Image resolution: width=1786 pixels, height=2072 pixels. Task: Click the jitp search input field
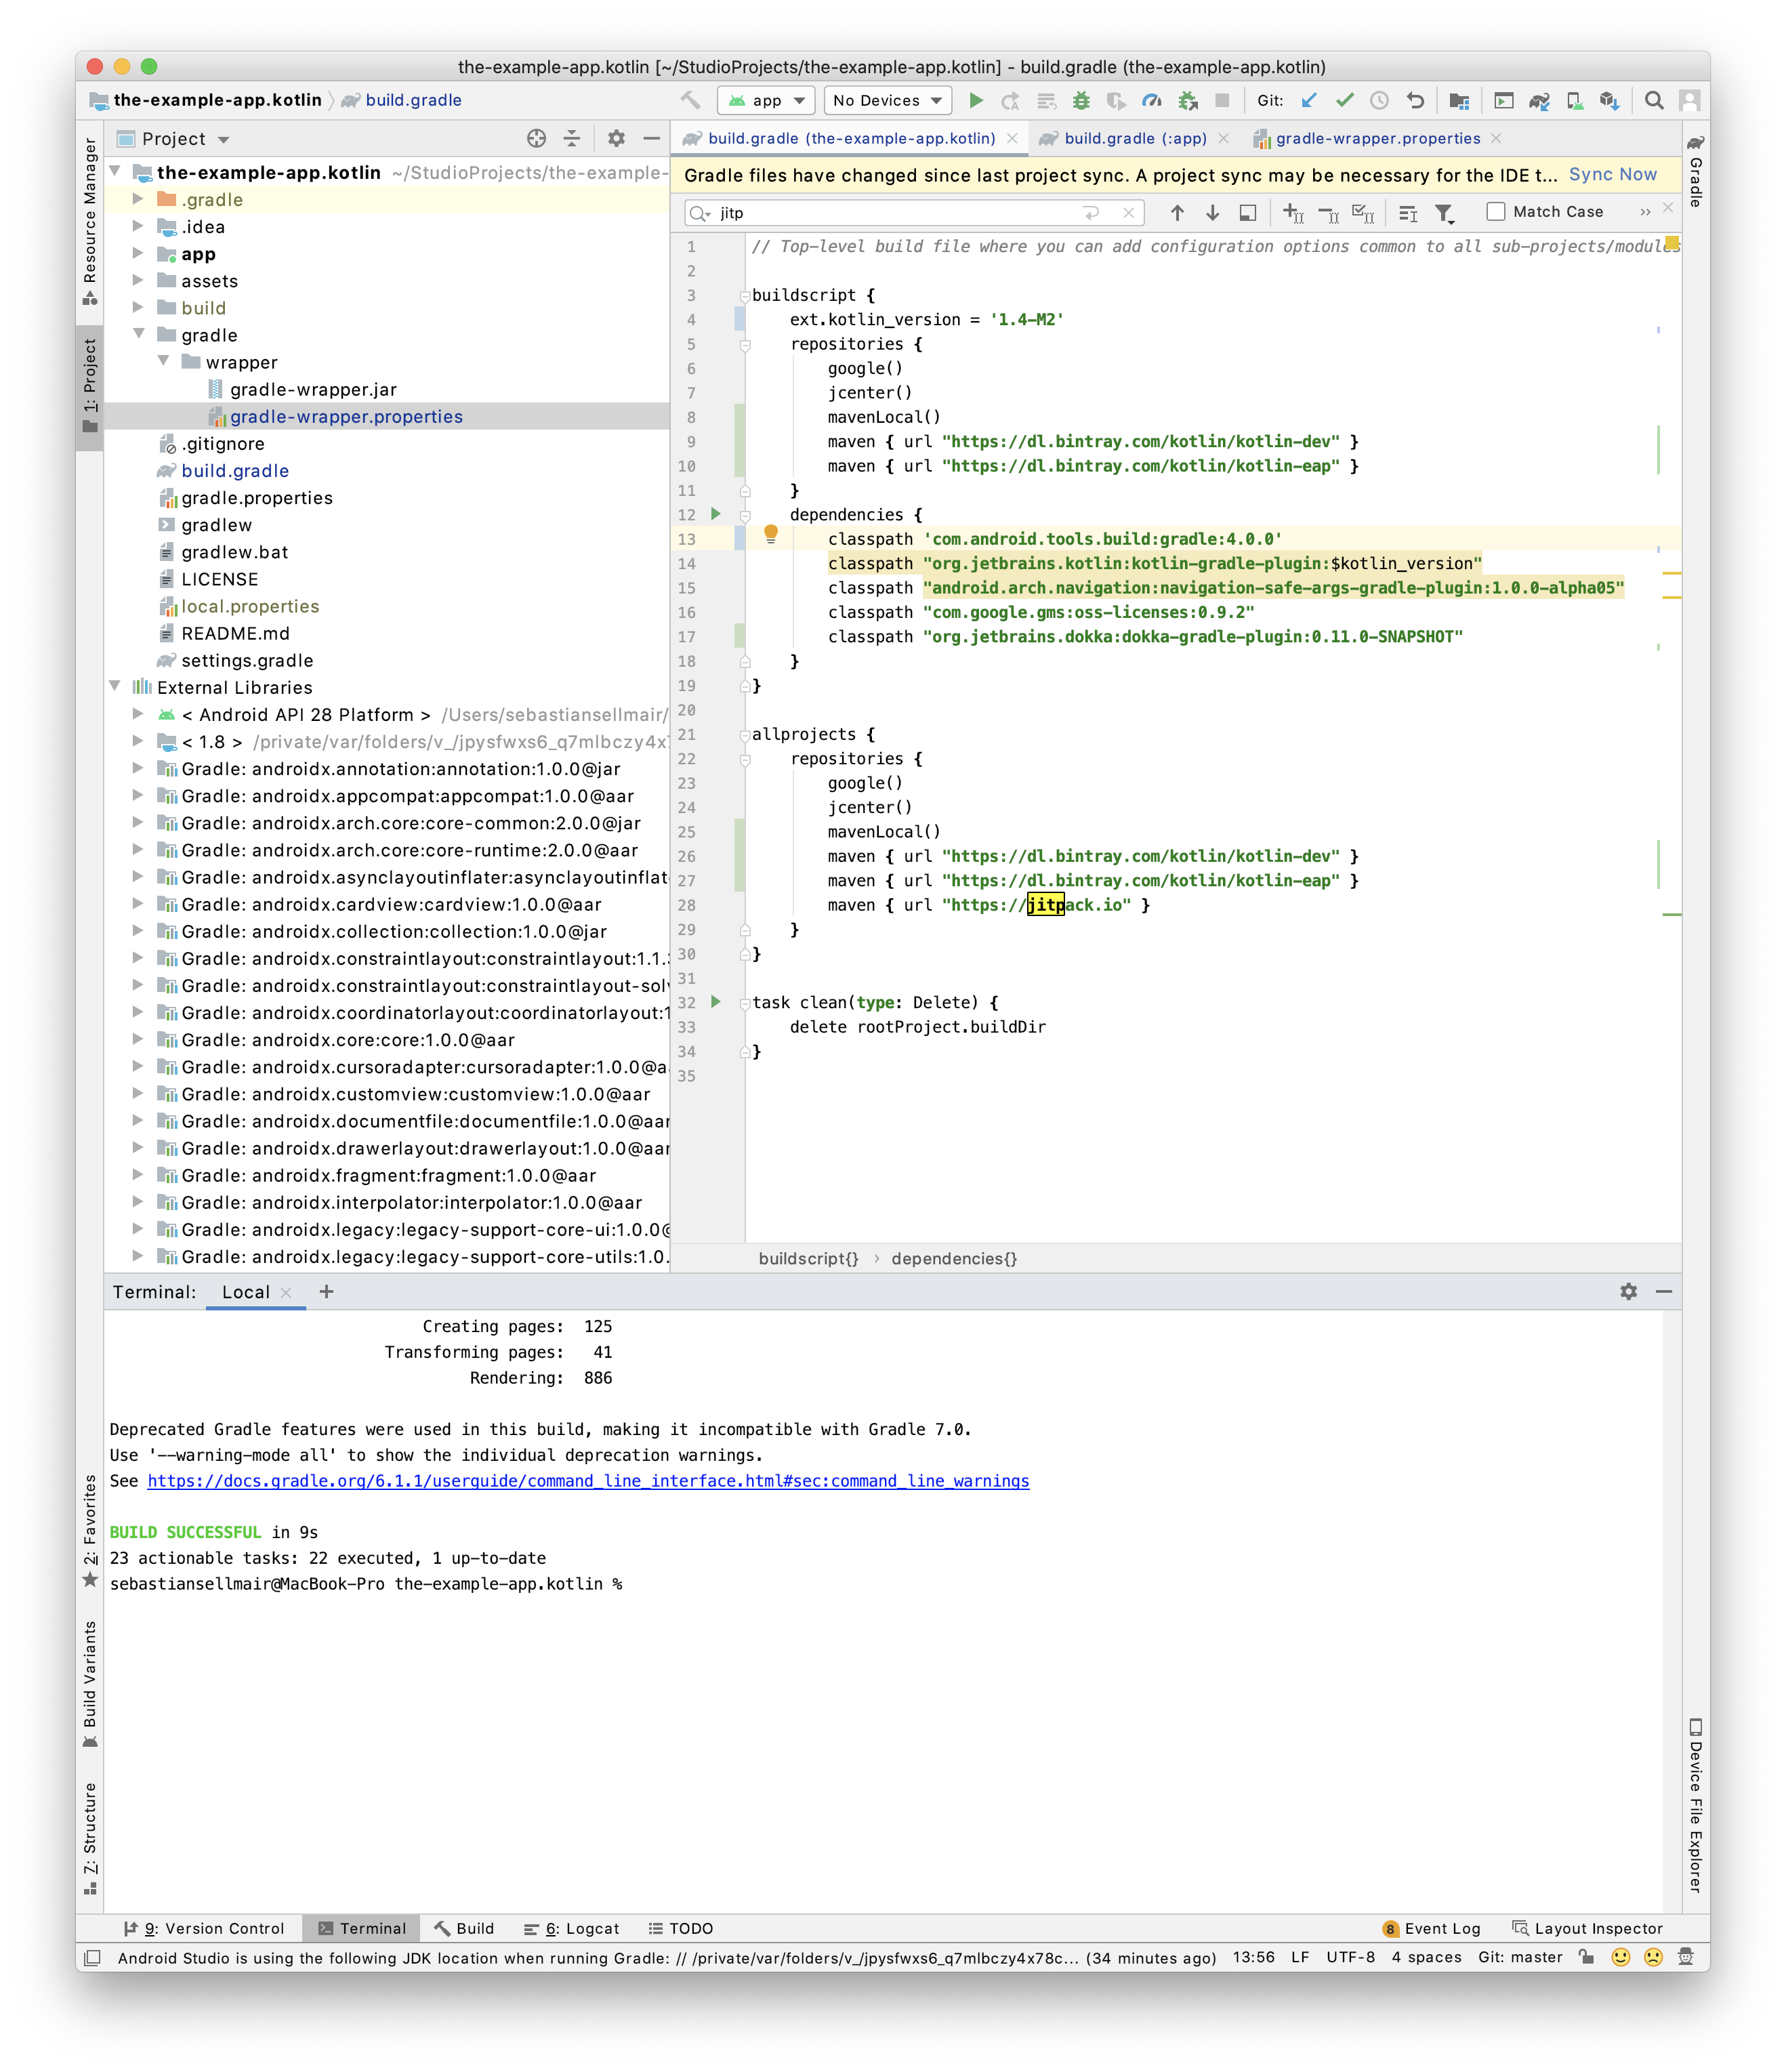[x=900, y=212]
